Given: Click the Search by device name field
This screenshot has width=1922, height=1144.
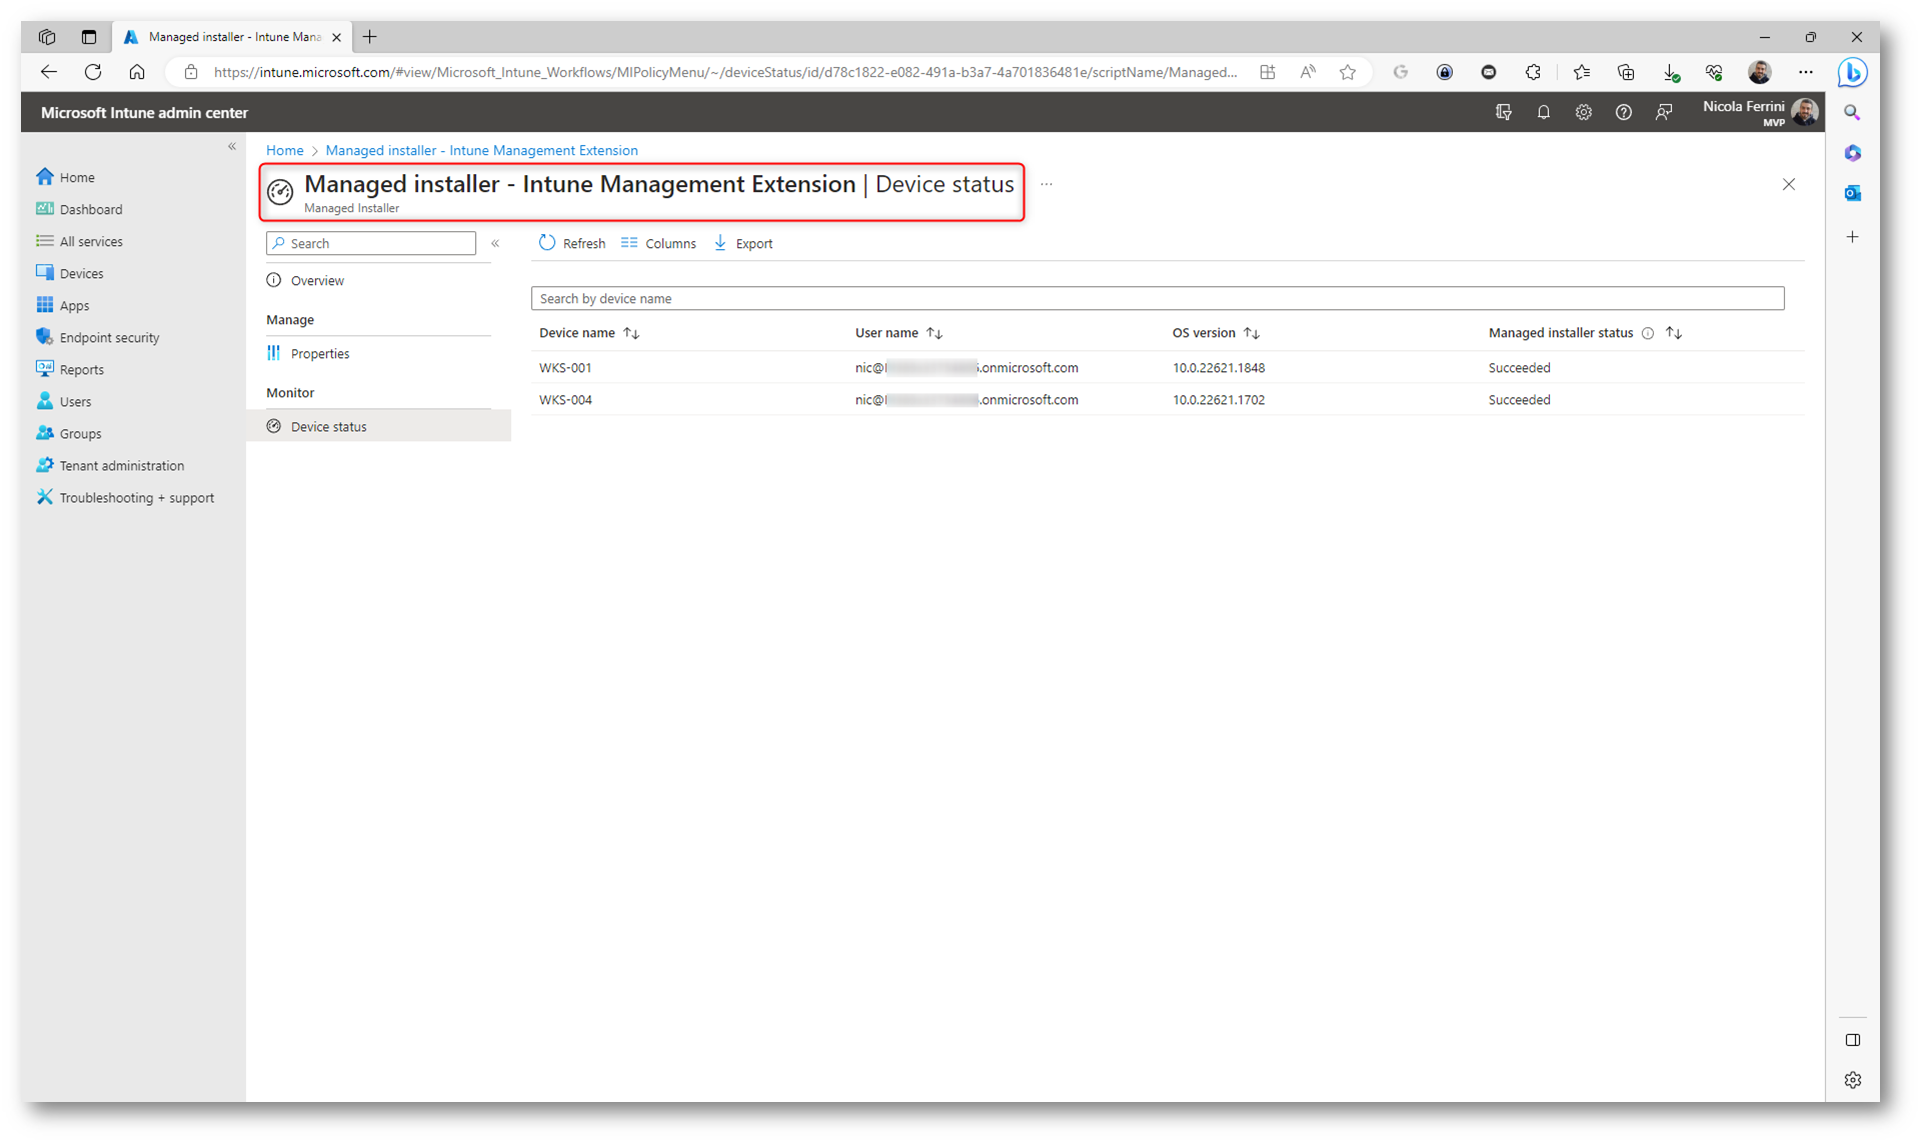Looking at the screenshot, I should [1157, 298].
